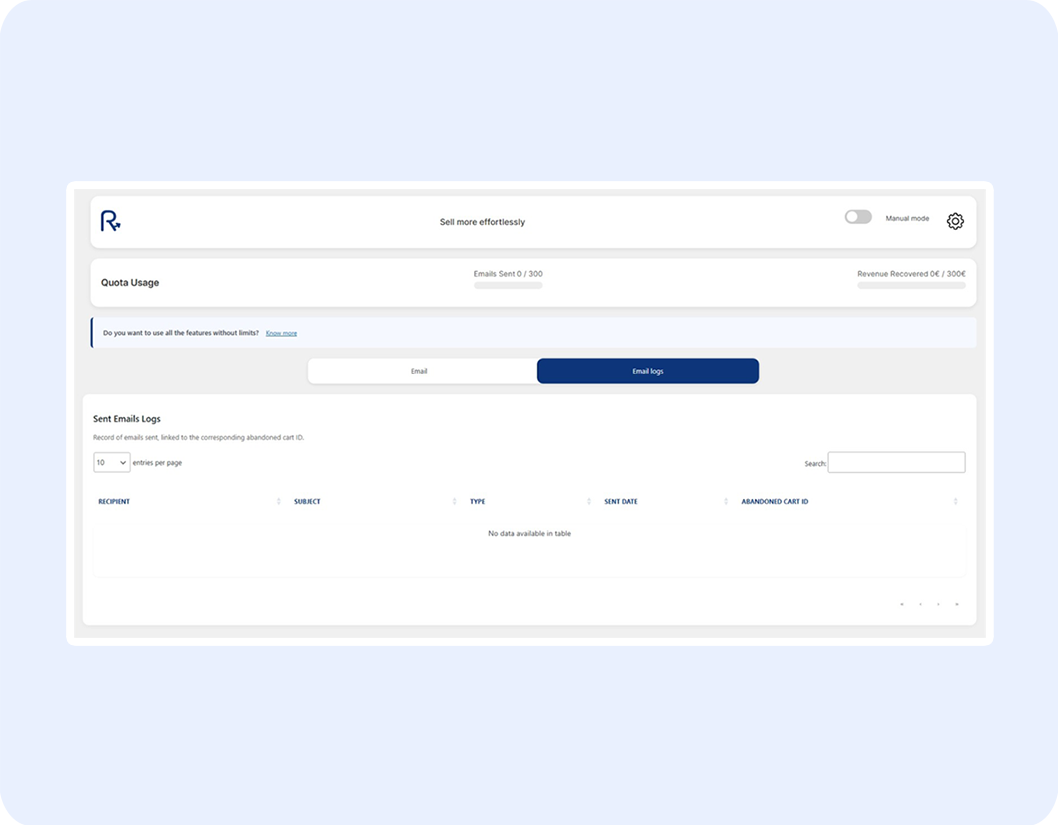
Task: Toggle the Manual mode switch
Action: 858,217
